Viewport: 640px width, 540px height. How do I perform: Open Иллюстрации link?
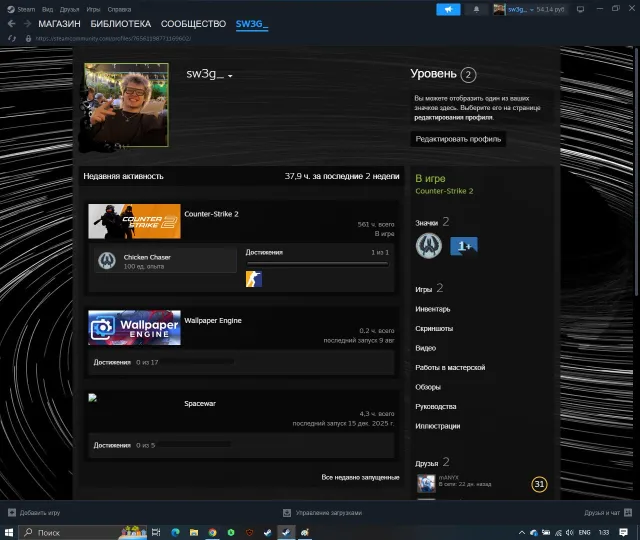(x=438, y=426)
